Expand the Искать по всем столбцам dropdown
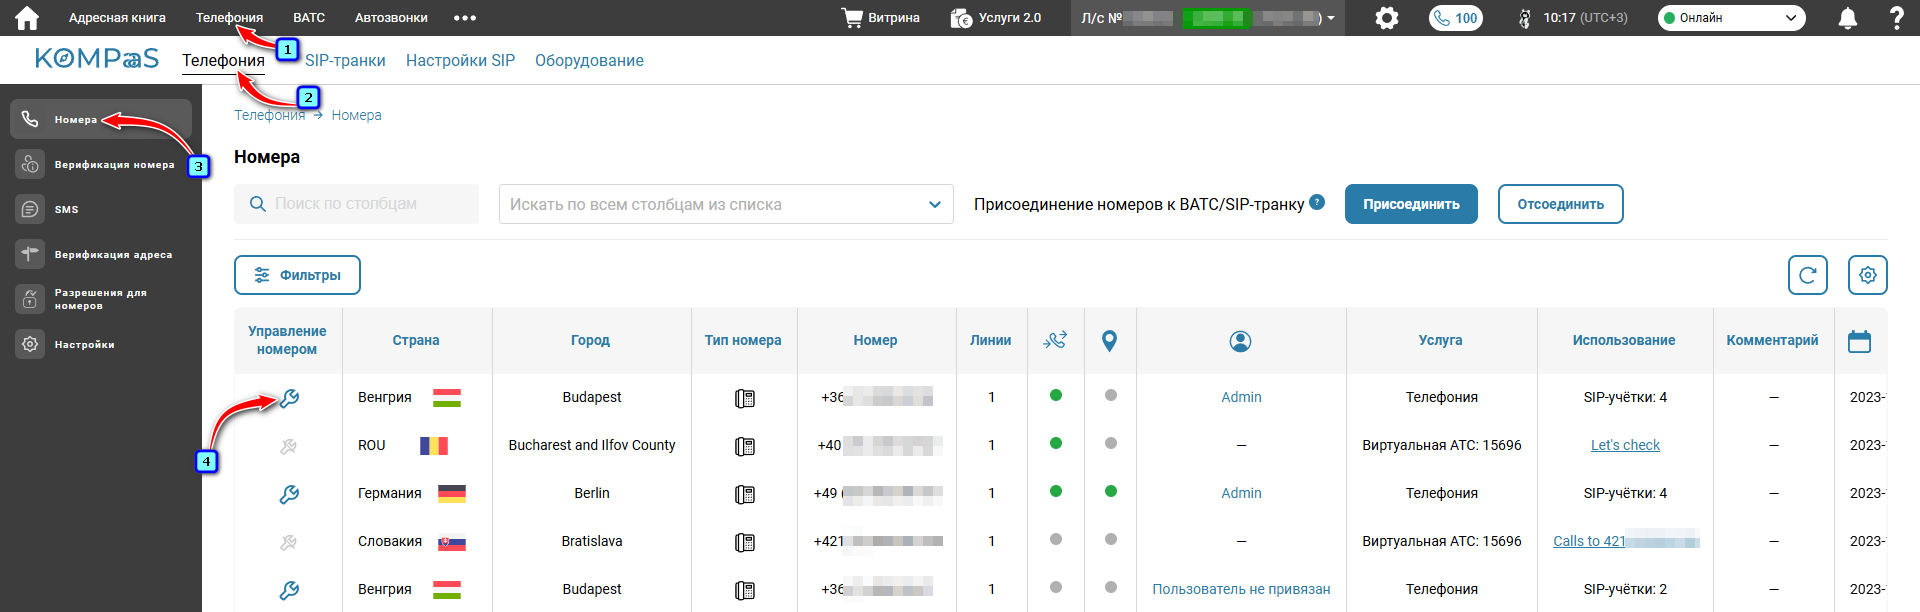The image size is (1920, 612). point(726,204)
